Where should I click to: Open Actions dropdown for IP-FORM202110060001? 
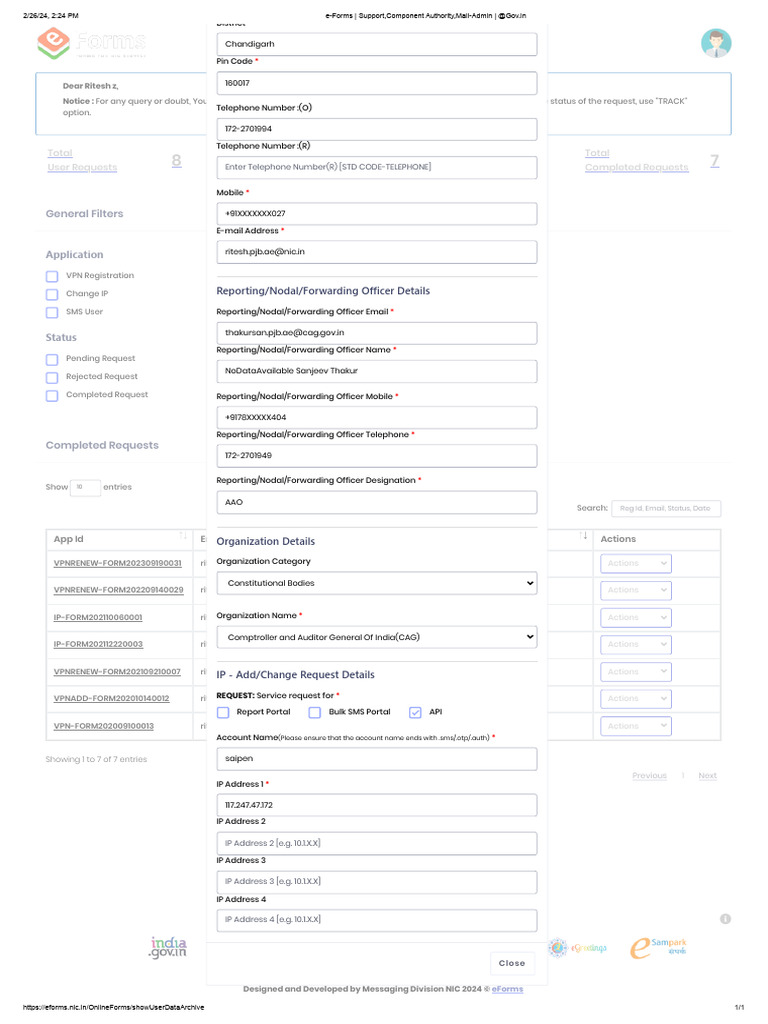pyautogui.click(x=635, y=618)
